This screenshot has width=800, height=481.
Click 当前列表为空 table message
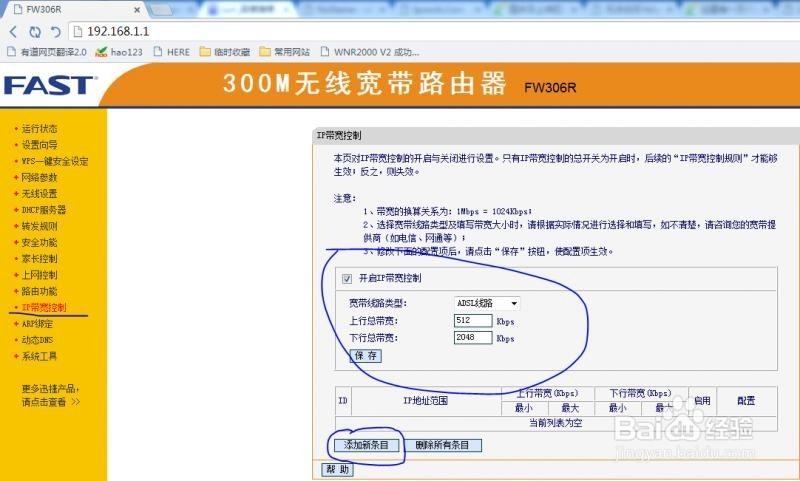(556, 423)
